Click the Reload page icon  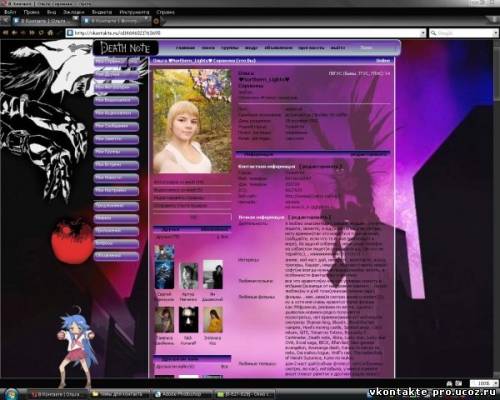(x=41, y=33)
